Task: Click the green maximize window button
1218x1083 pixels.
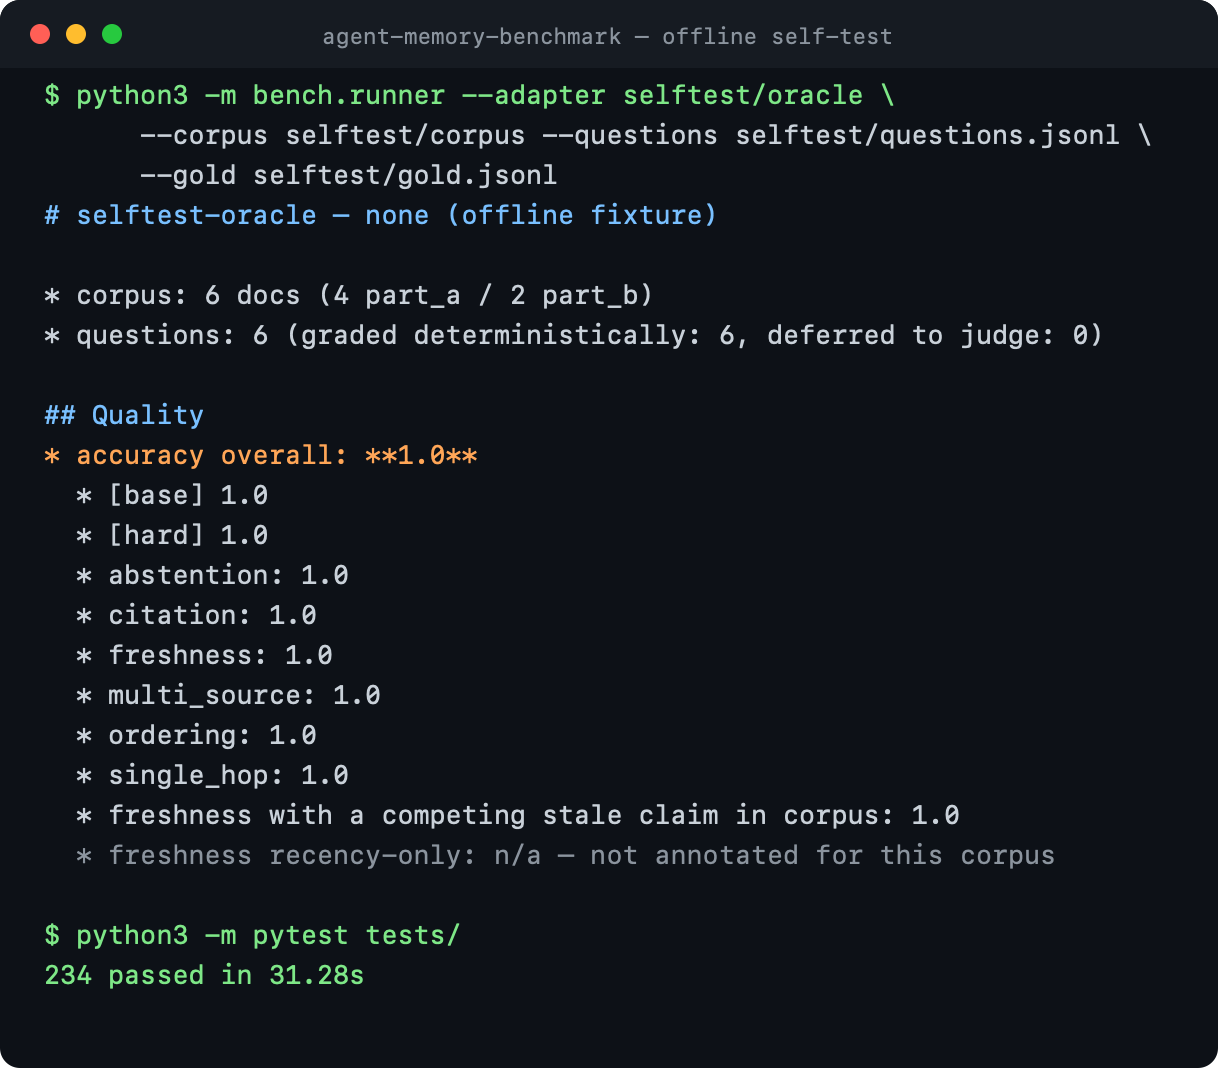Action: (112, 34)
